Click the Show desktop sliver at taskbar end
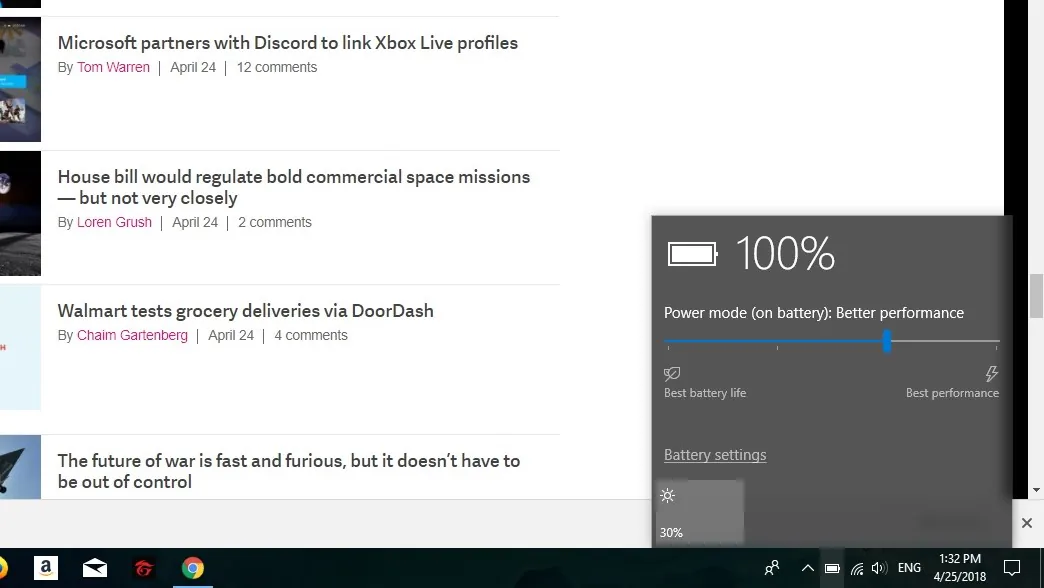 tap(1041, 568)
